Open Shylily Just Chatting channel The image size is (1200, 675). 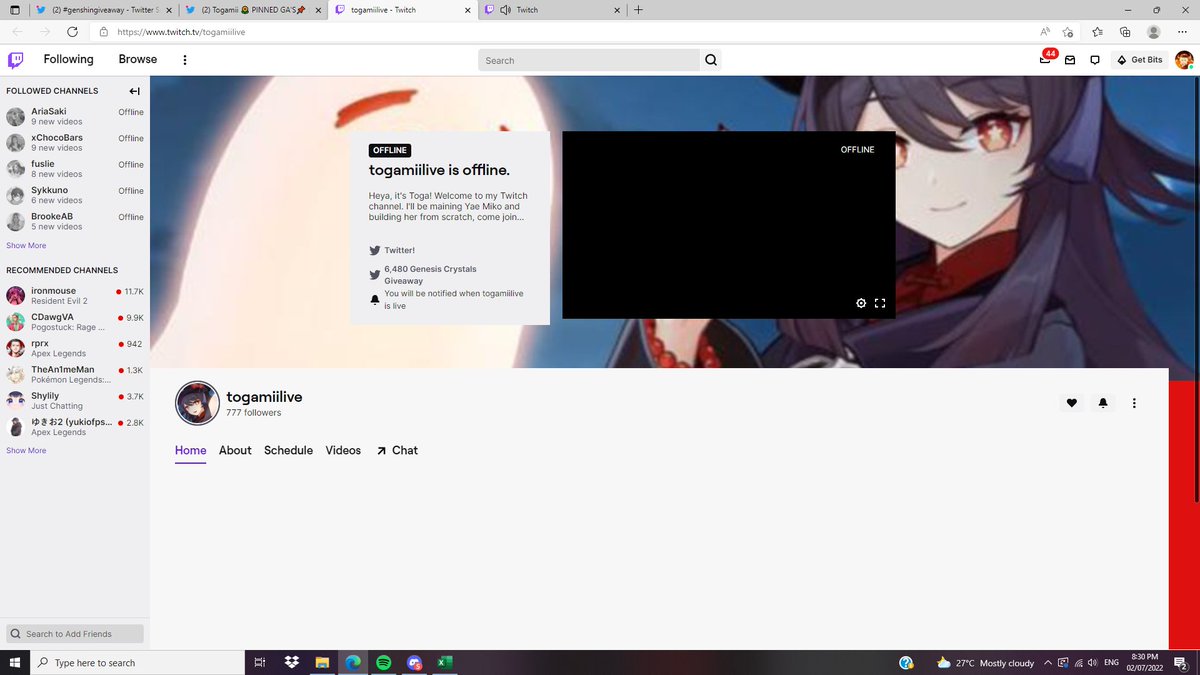75,400
